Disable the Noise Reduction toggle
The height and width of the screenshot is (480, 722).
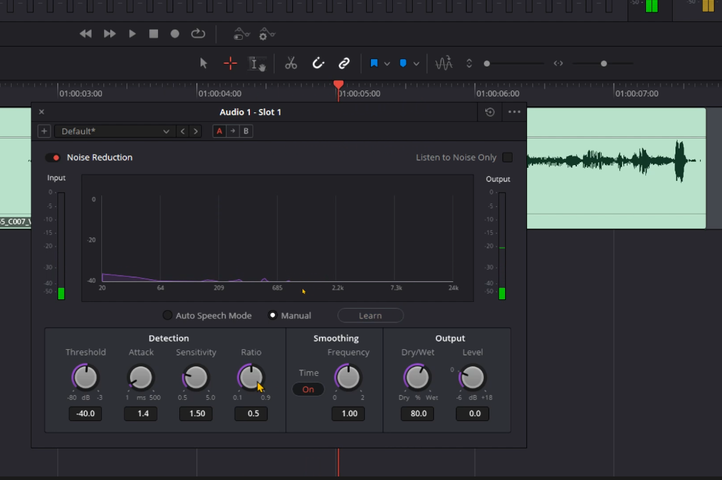(53, 157)
